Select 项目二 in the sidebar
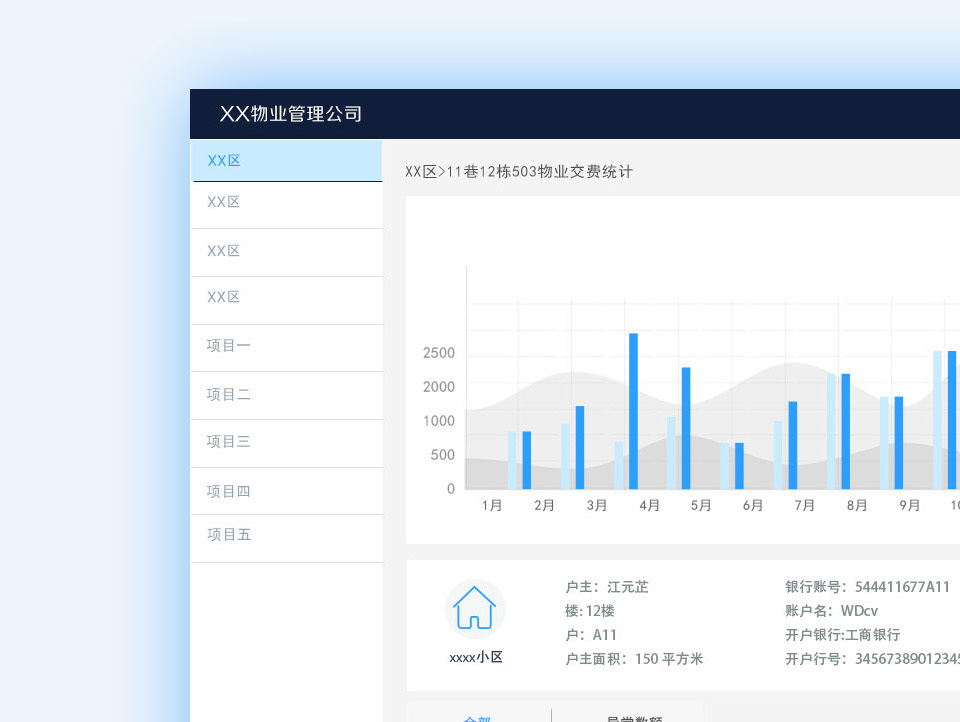 [x=228, y=393]
